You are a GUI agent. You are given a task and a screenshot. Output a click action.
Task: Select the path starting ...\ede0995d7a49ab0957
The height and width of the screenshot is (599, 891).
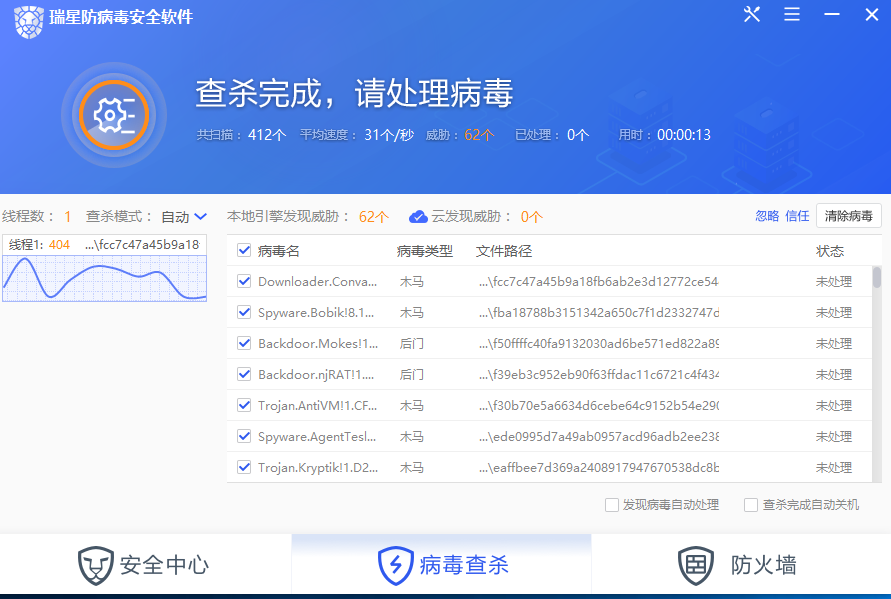598,436
